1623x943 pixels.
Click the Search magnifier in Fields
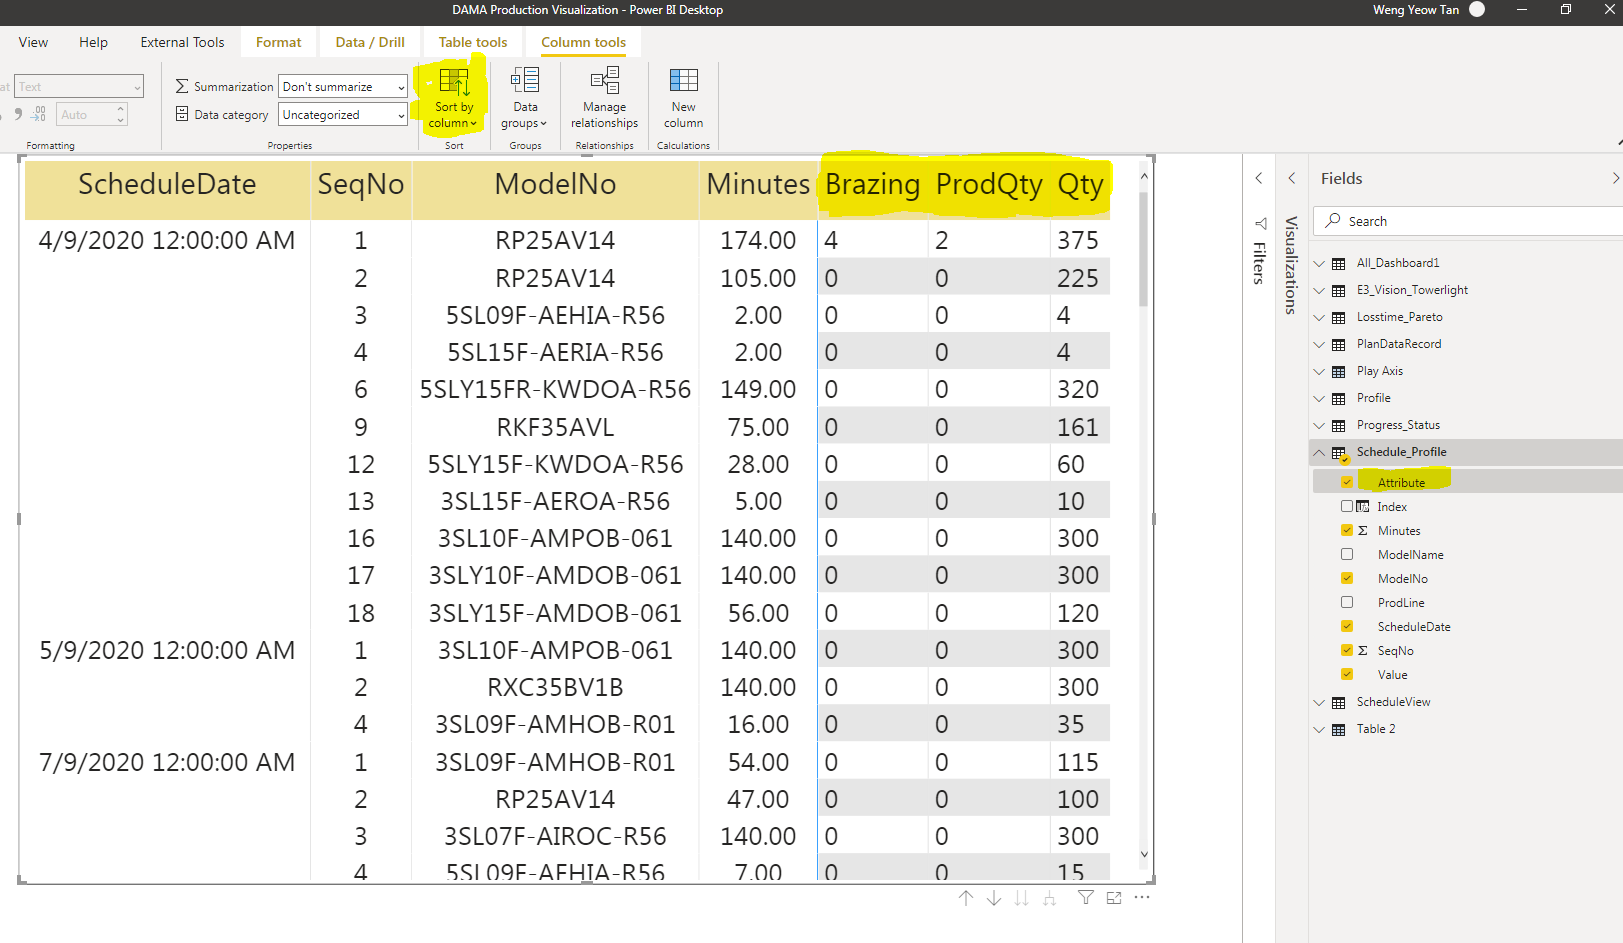pyautogui.click(x=1333, y=221)
